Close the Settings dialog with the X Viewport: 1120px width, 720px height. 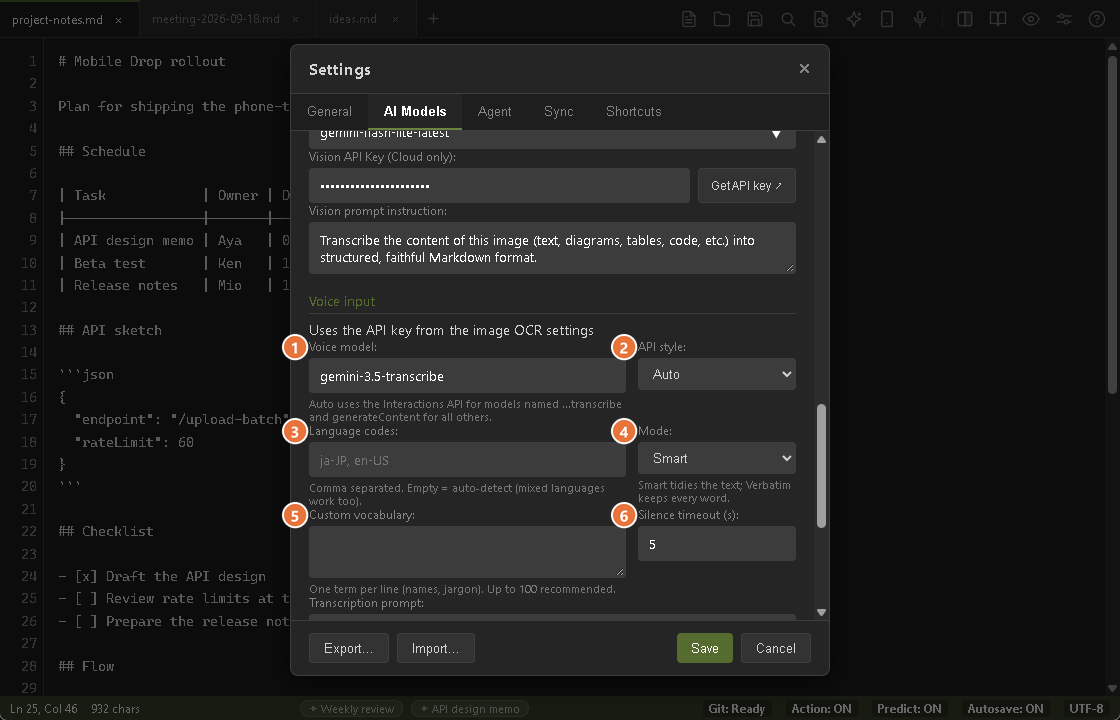tap(804, 69)
